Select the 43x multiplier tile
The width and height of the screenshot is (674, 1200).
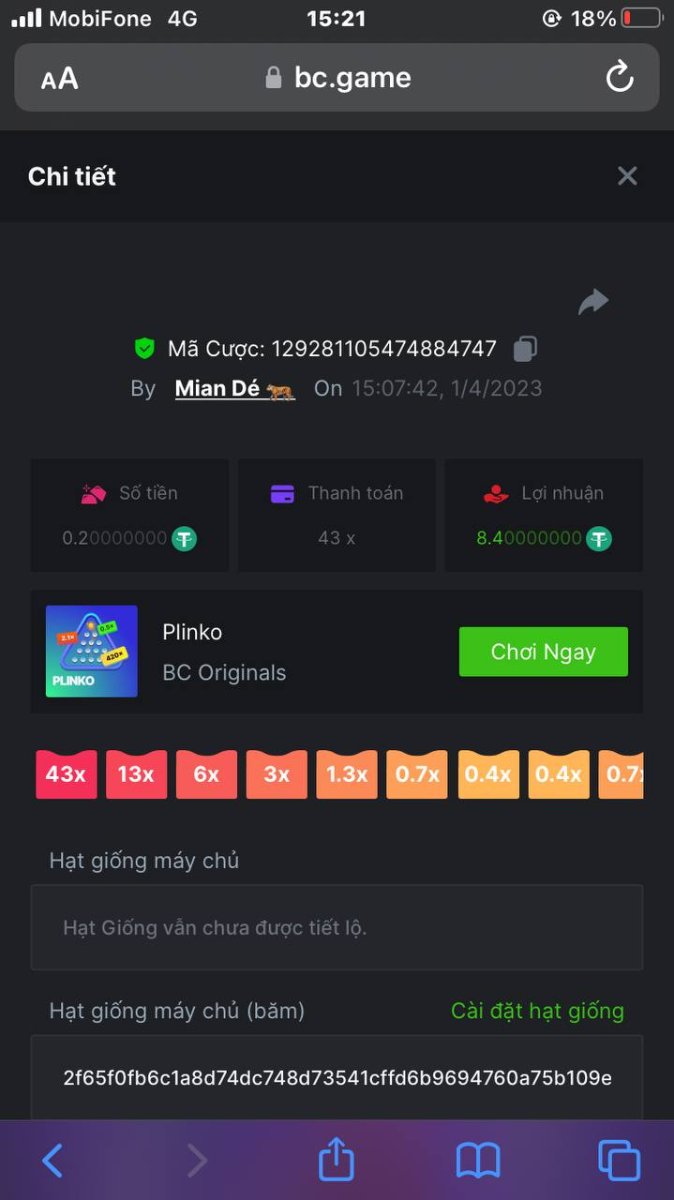tap(66, 774)
